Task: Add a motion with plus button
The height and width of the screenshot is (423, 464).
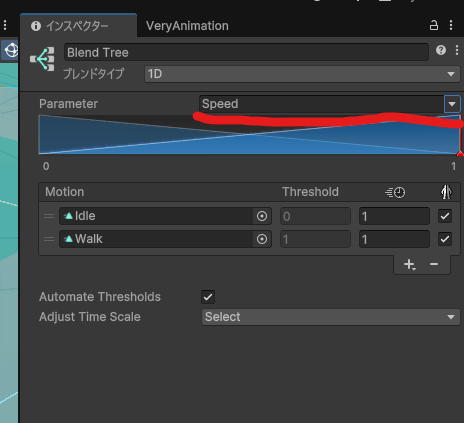Action: pos(409,265)
